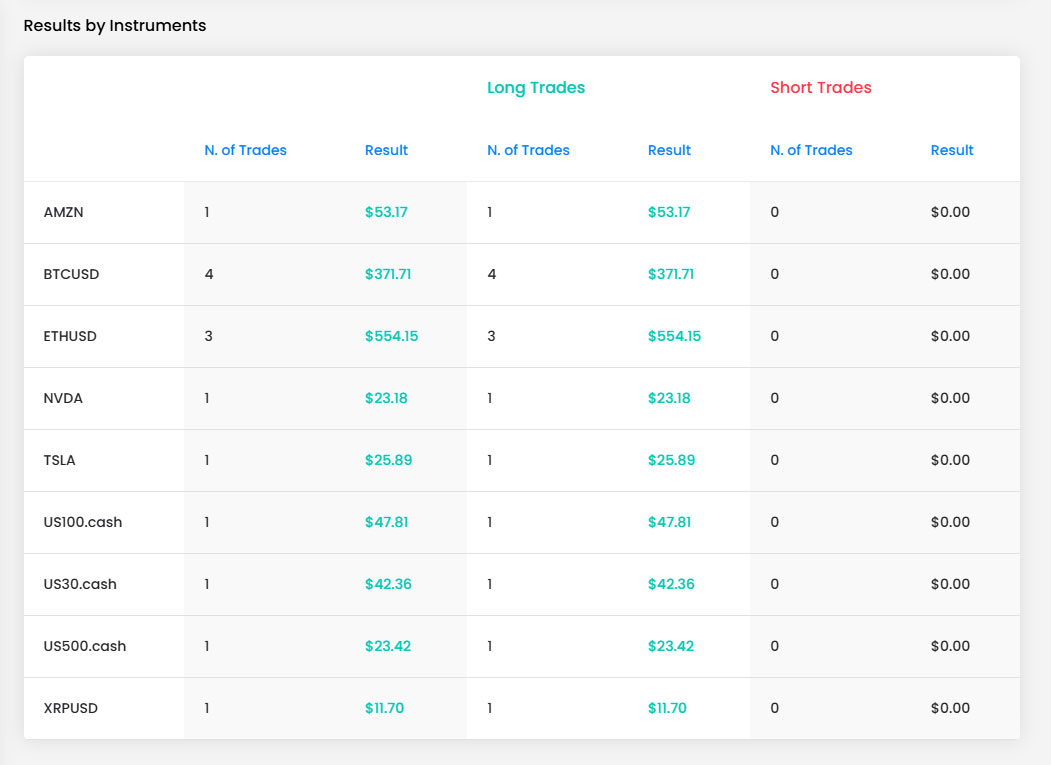The height and width of the screenshot is (765, 1051).
Task: Click BTCUSD long result $371.71
Action: click(671, 274)
